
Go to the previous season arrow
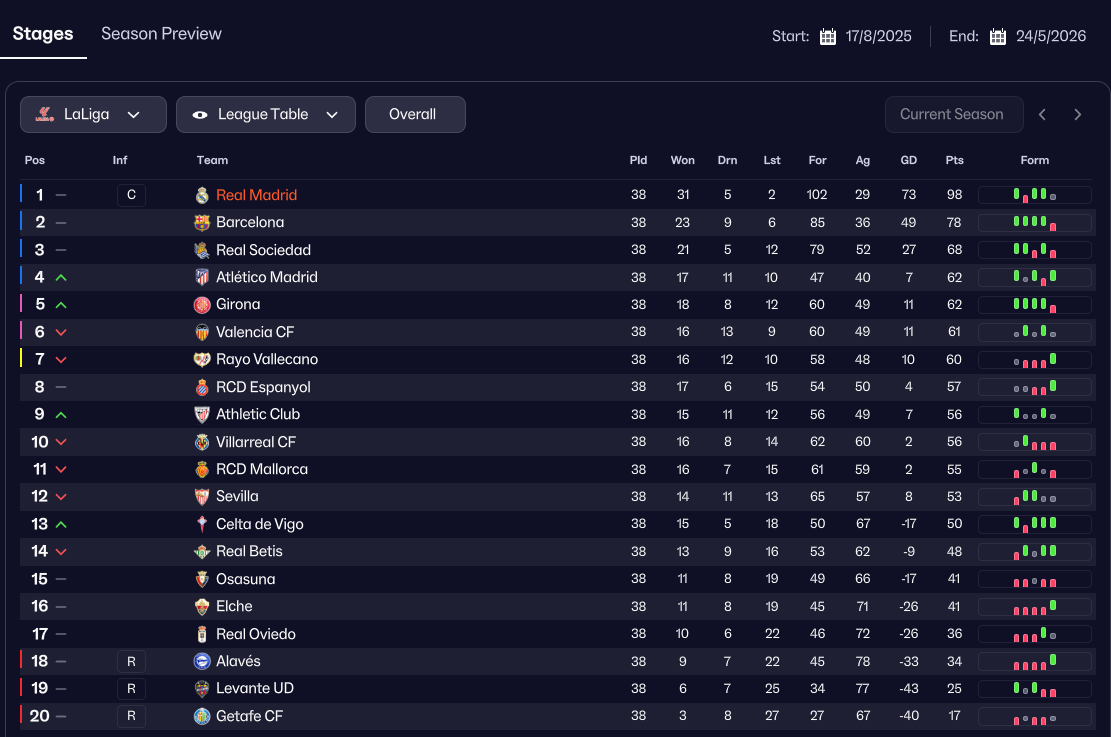coord(1042,115)
